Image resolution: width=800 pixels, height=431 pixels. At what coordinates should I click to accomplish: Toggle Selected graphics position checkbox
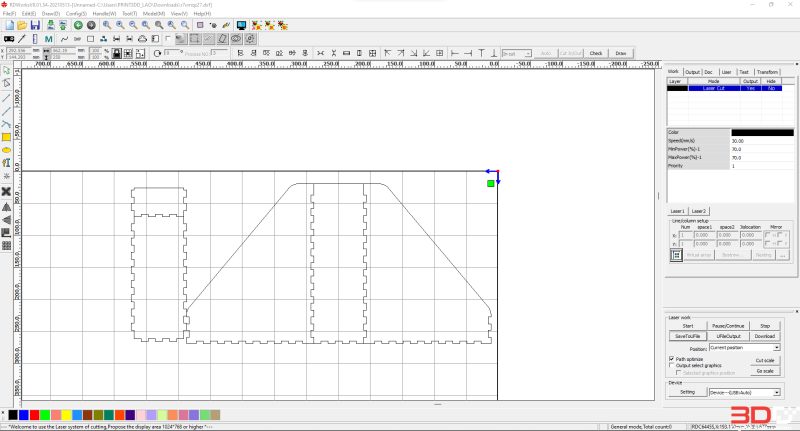point(678,373)
